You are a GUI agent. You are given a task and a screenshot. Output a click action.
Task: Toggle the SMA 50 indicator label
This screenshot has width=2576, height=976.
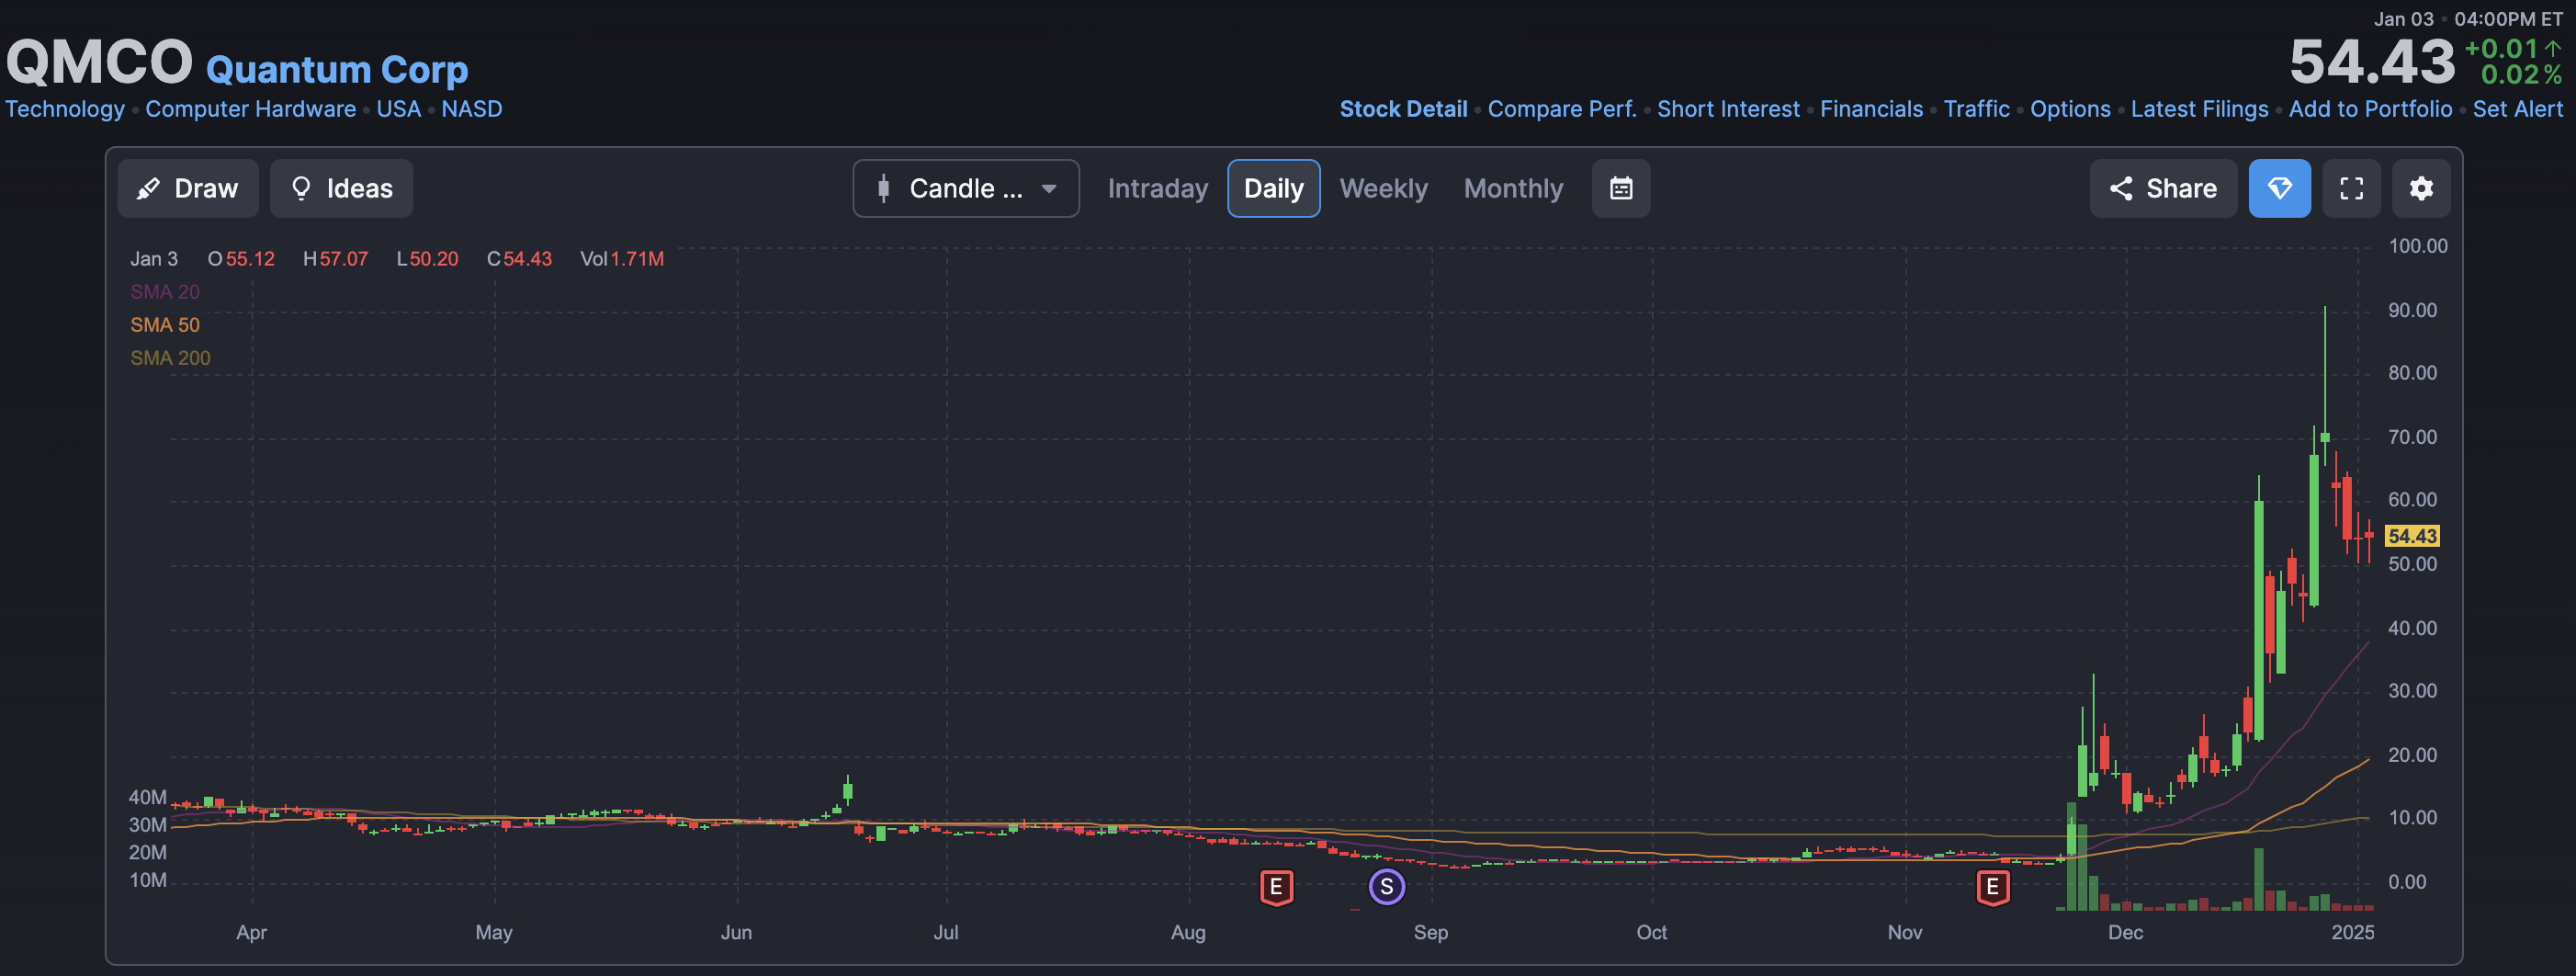click(x=165, y=325)
